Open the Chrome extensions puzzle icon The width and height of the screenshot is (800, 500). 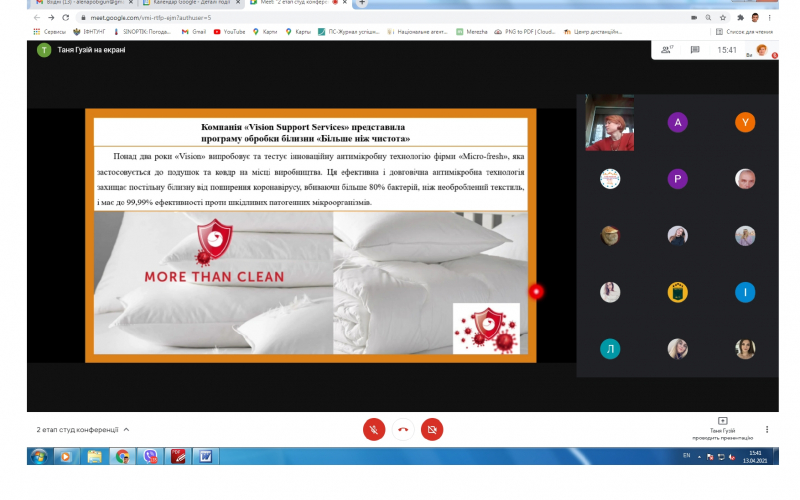tap(740, 17)
